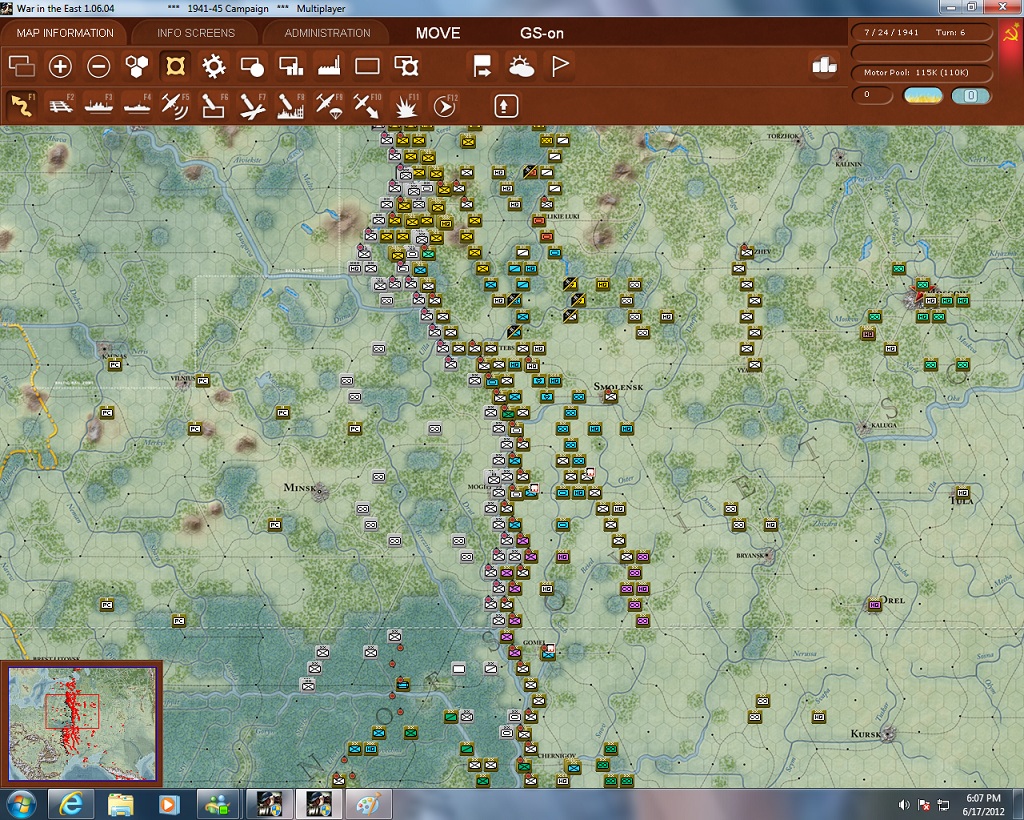
Task: Toggle the plain rectangle unit display icon
Action: [x=367, y=66]
